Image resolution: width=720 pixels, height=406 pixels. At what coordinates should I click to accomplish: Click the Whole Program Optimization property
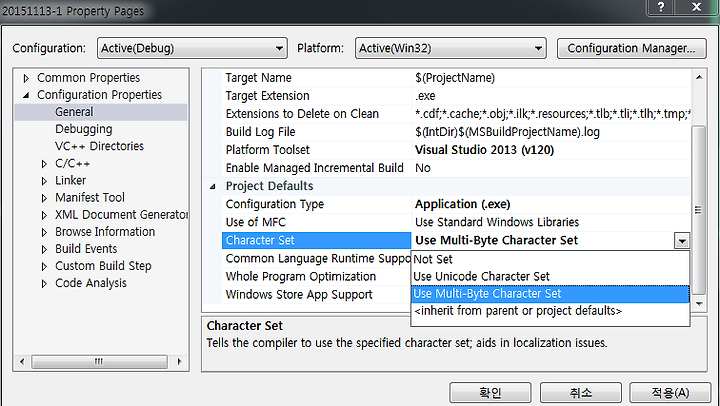point(301,276)
